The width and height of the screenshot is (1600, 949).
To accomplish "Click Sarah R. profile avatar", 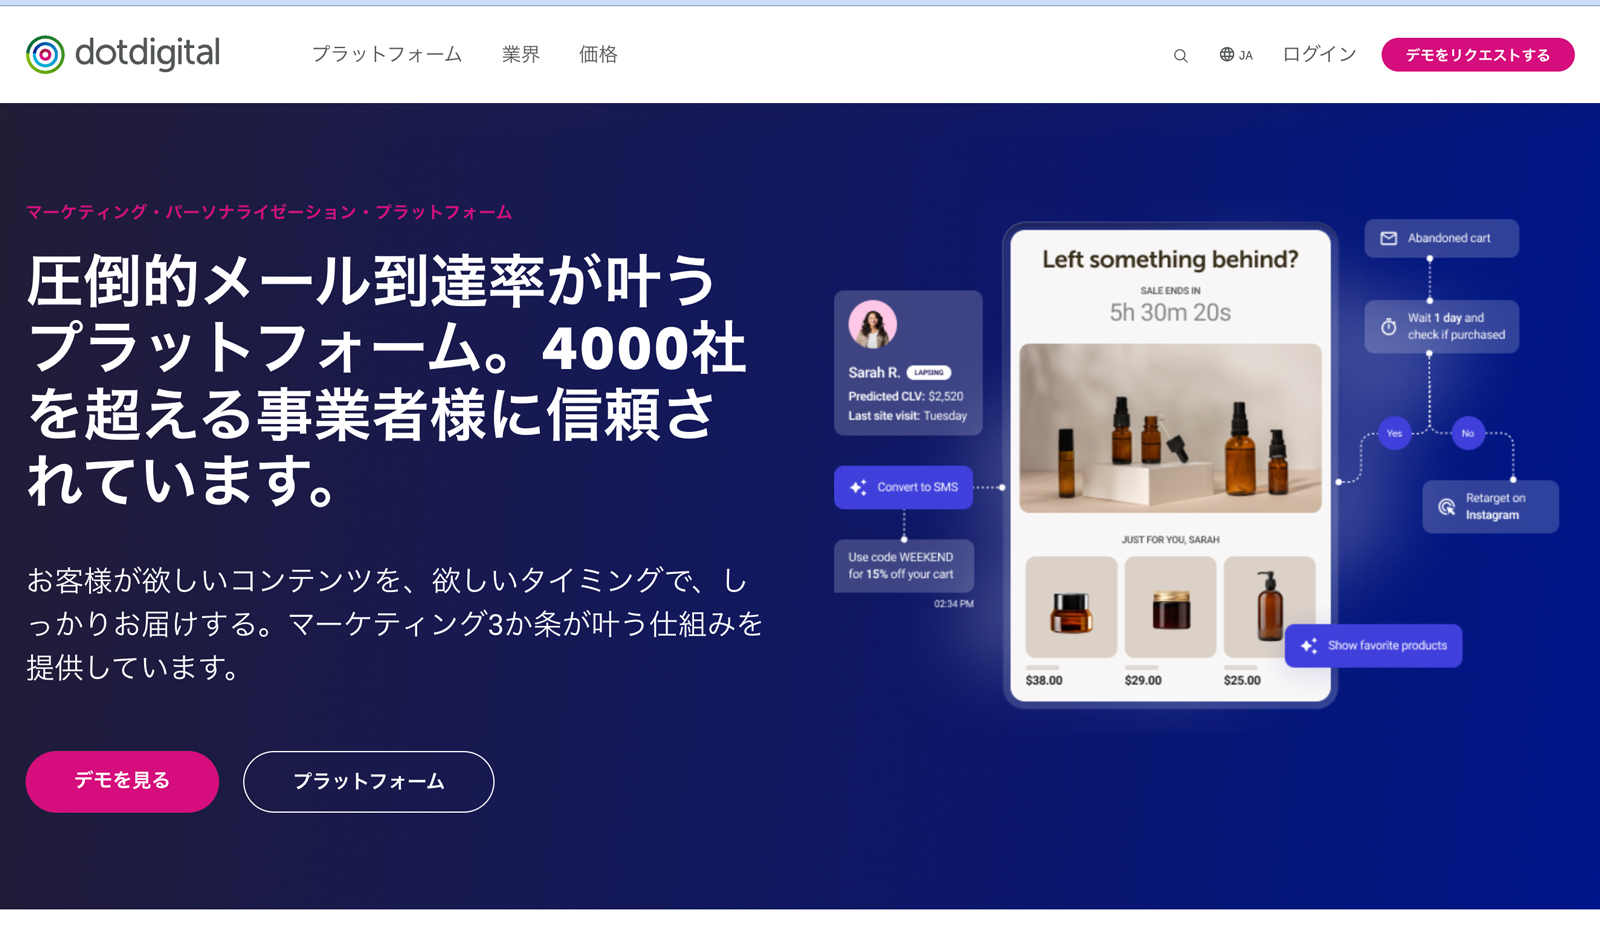I will click(x=872, y=324).
